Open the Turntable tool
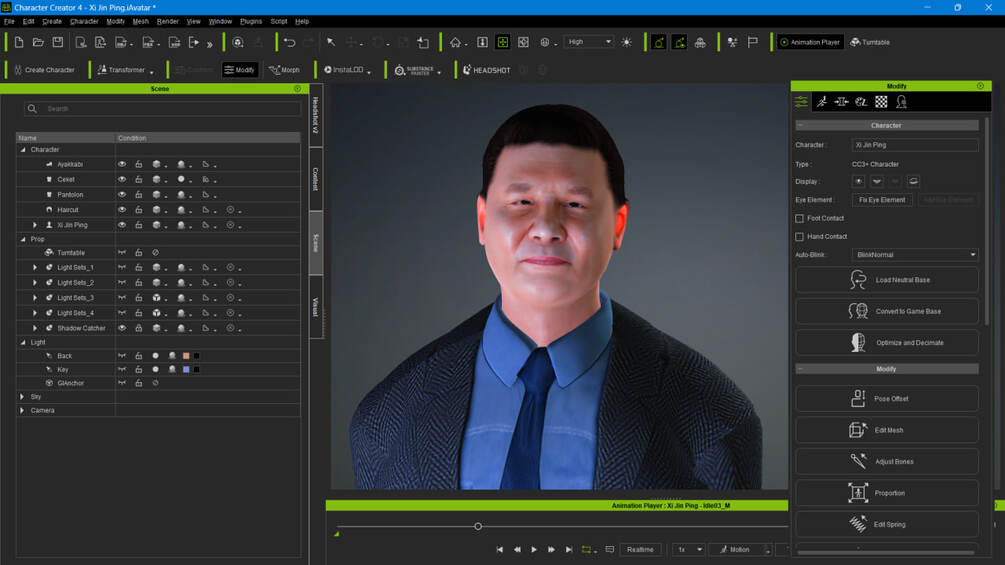 870,42
